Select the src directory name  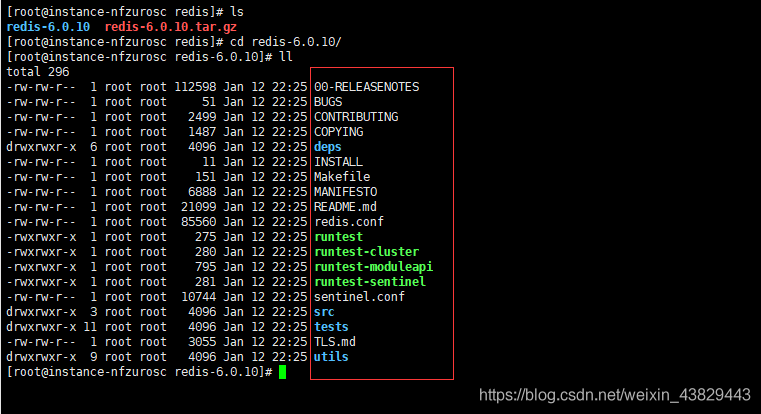click(324, 312)
